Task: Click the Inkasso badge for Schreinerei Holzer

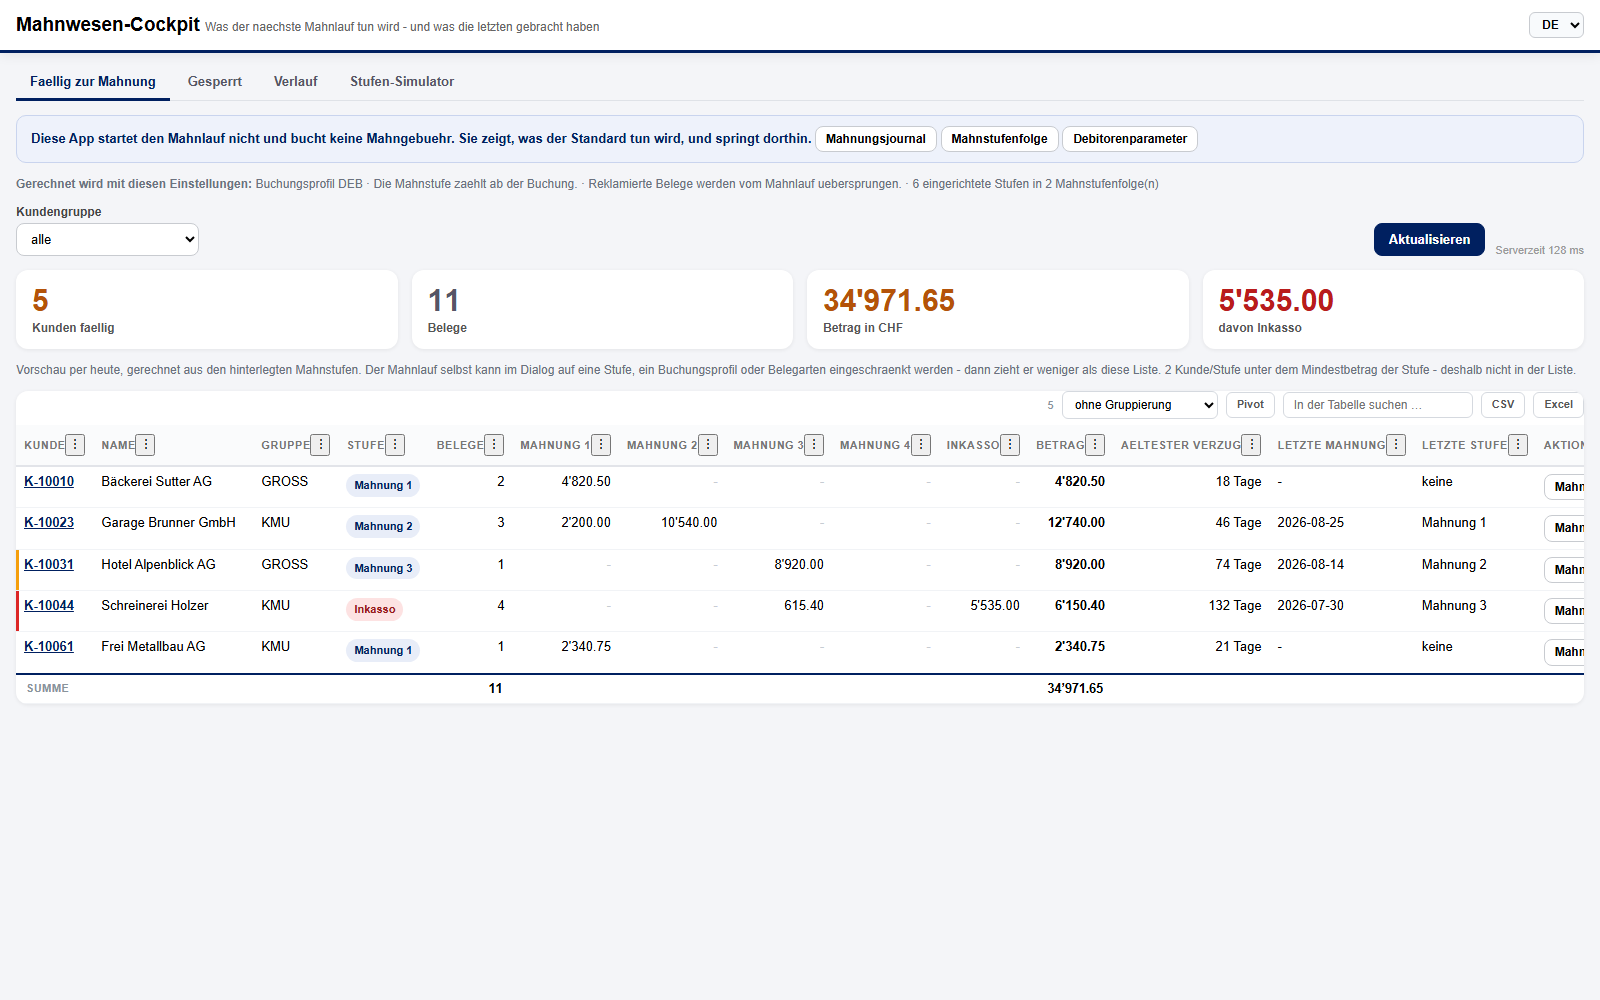Action: 375,609
